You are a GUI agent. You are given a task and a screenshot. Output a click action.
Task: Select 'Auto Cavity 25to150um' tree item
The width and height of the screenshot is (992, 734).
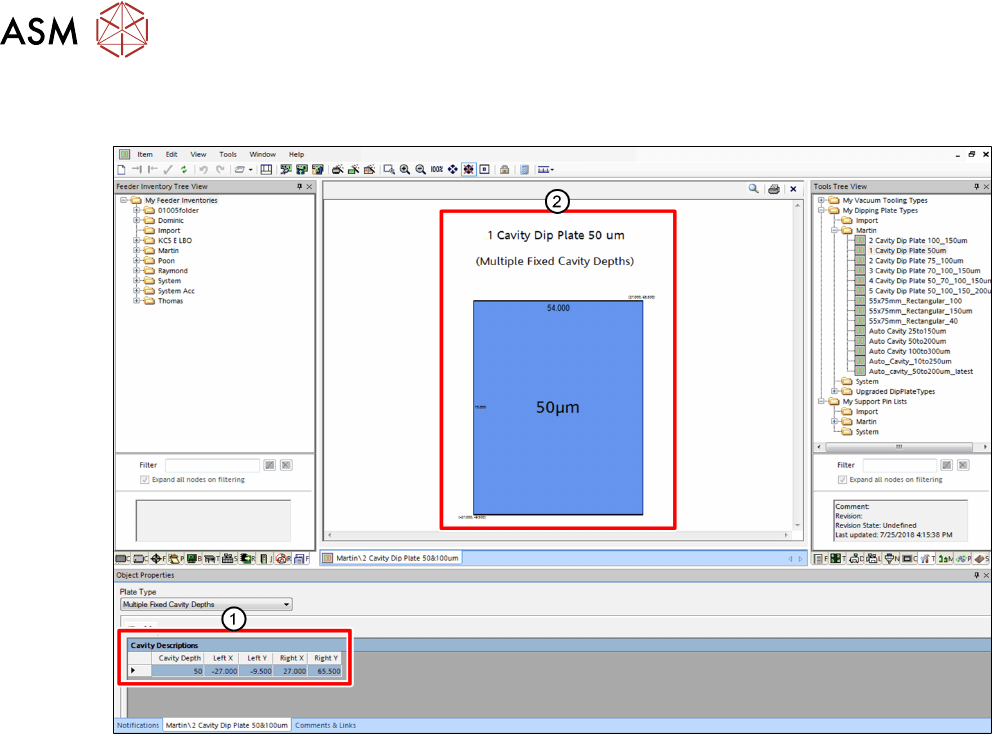[907, 331]
